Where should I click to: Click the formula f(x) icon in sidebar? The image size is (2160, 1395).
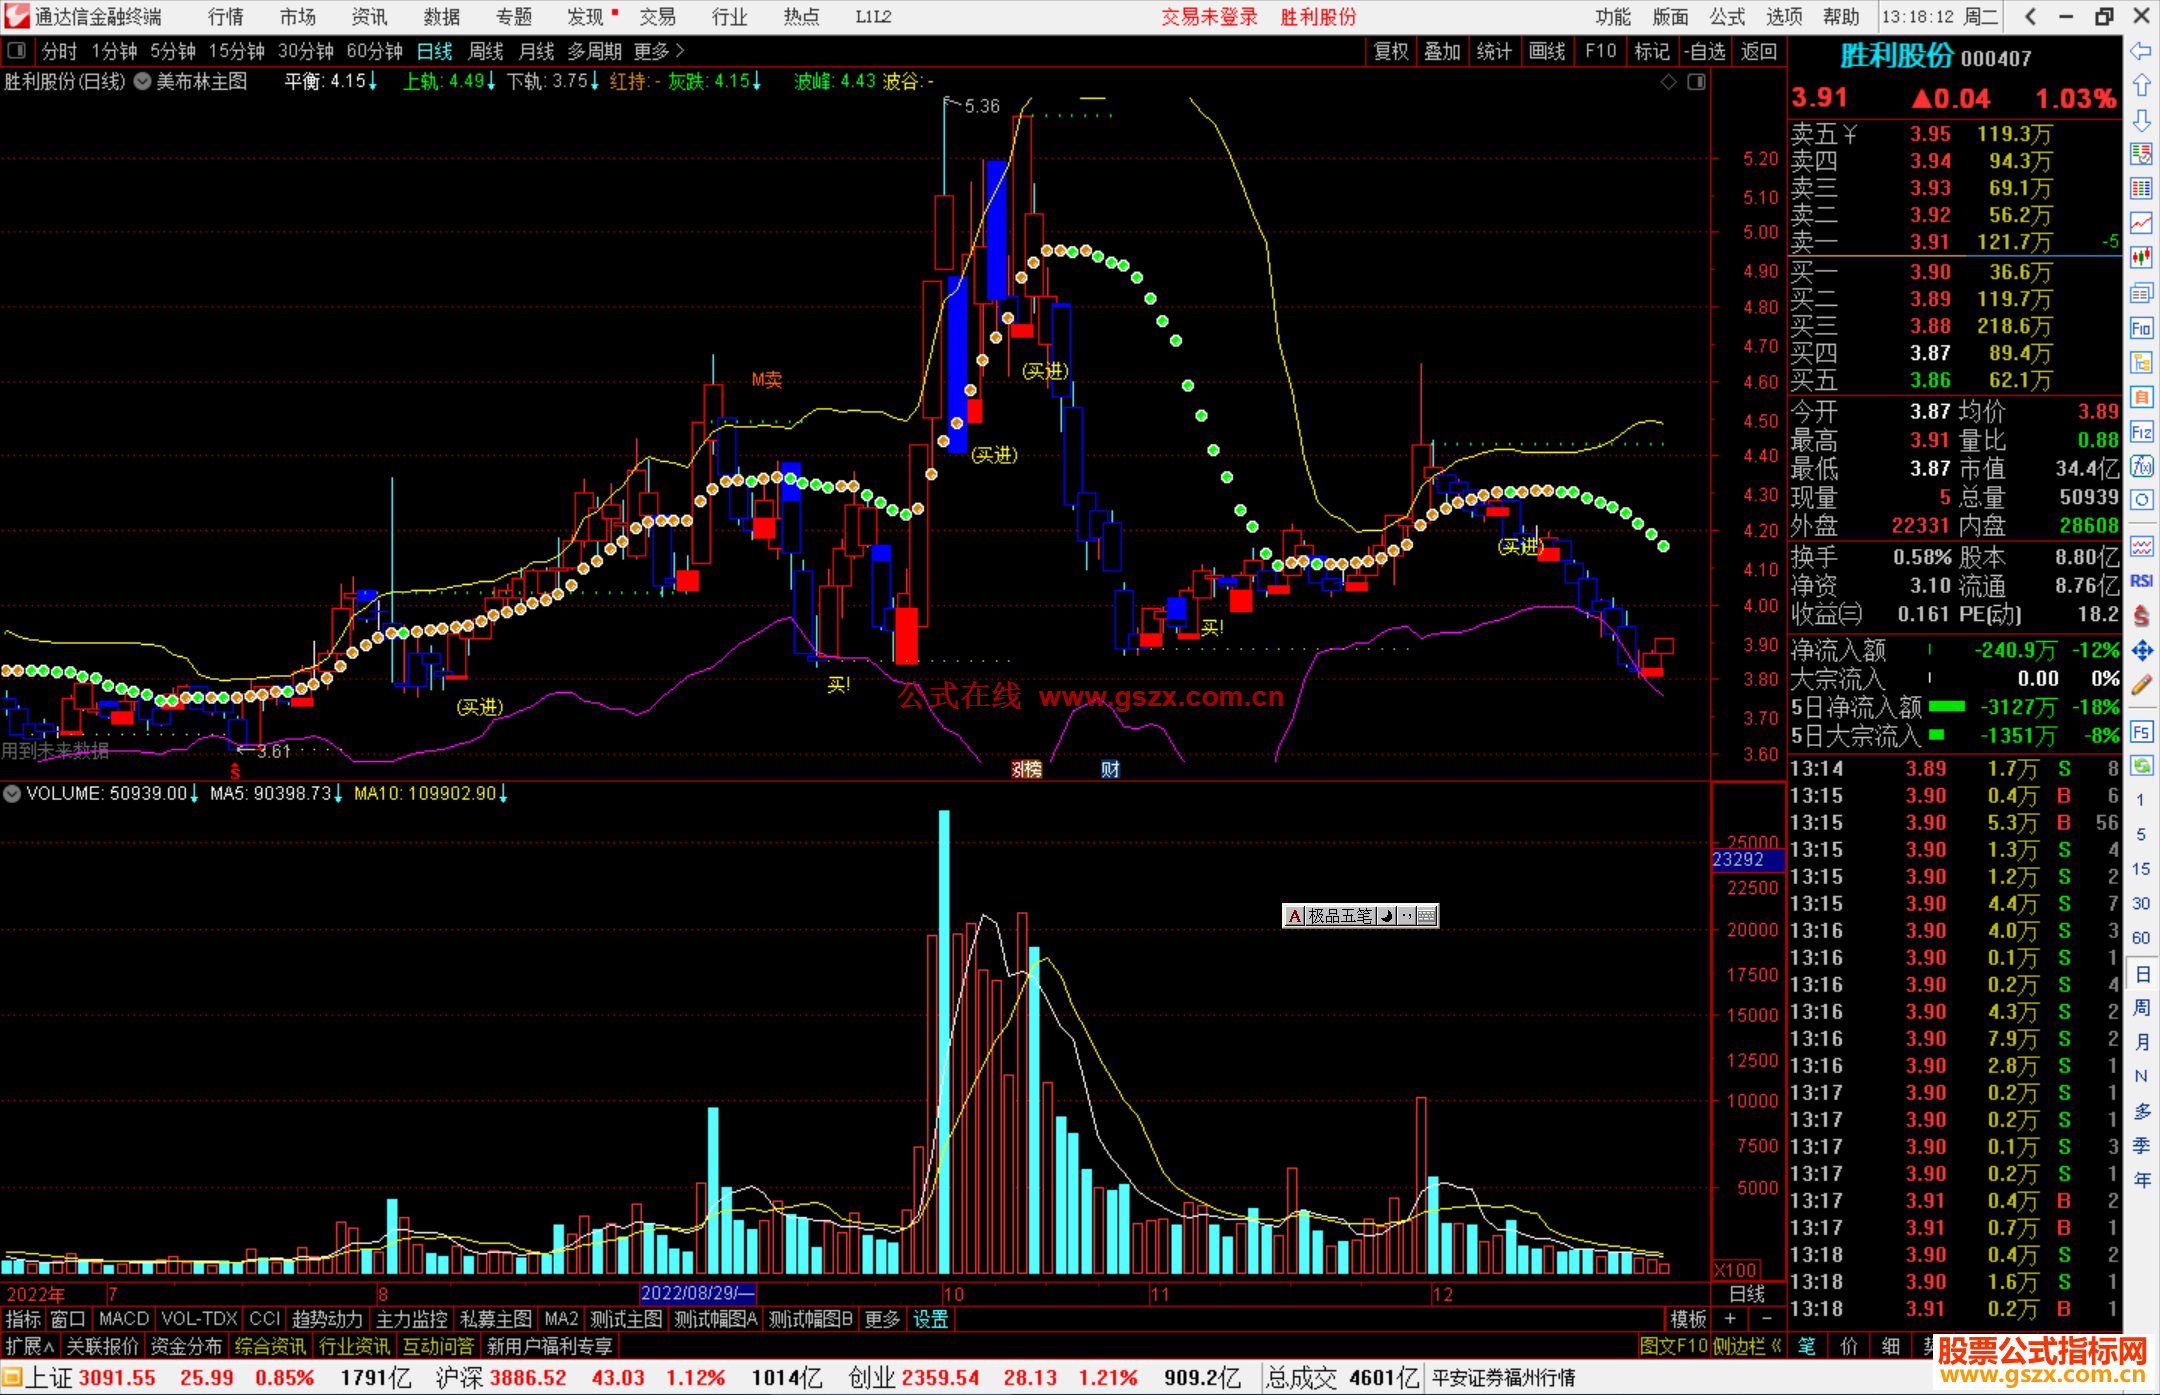[x=2141, y=466]
